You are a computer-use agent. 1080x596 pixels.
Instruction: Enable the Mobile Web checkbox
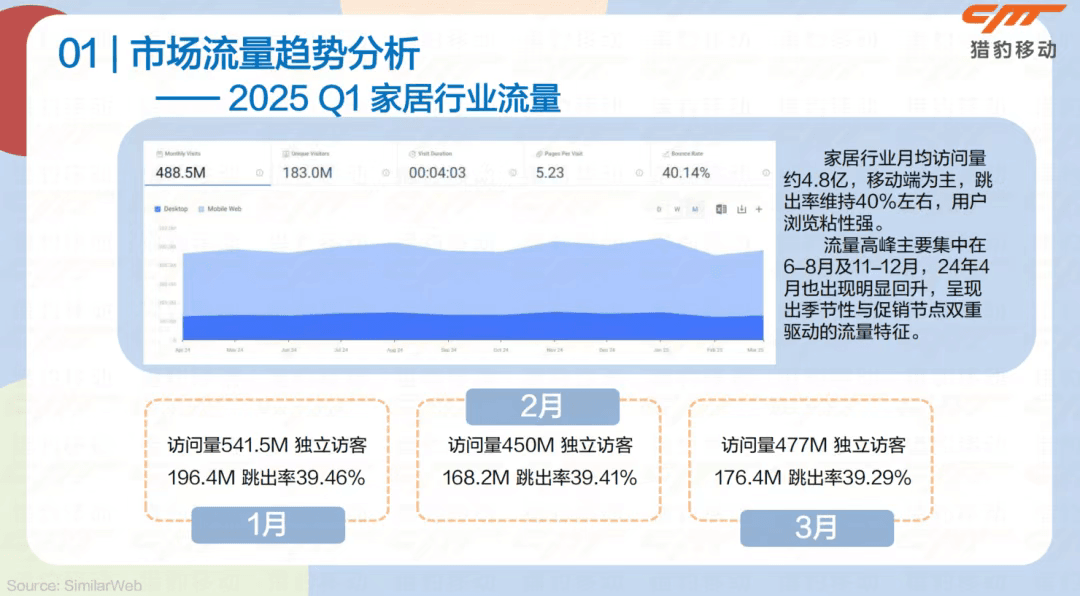[x=202, y=207]
